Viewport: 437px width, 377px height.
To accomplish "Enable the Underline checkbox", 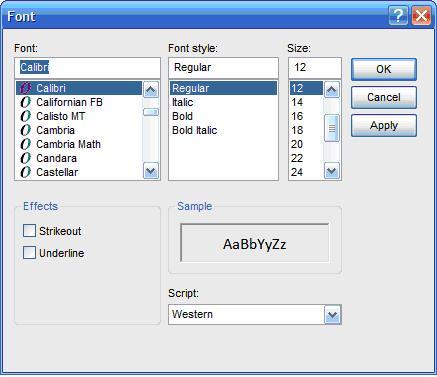I will 29,253.
